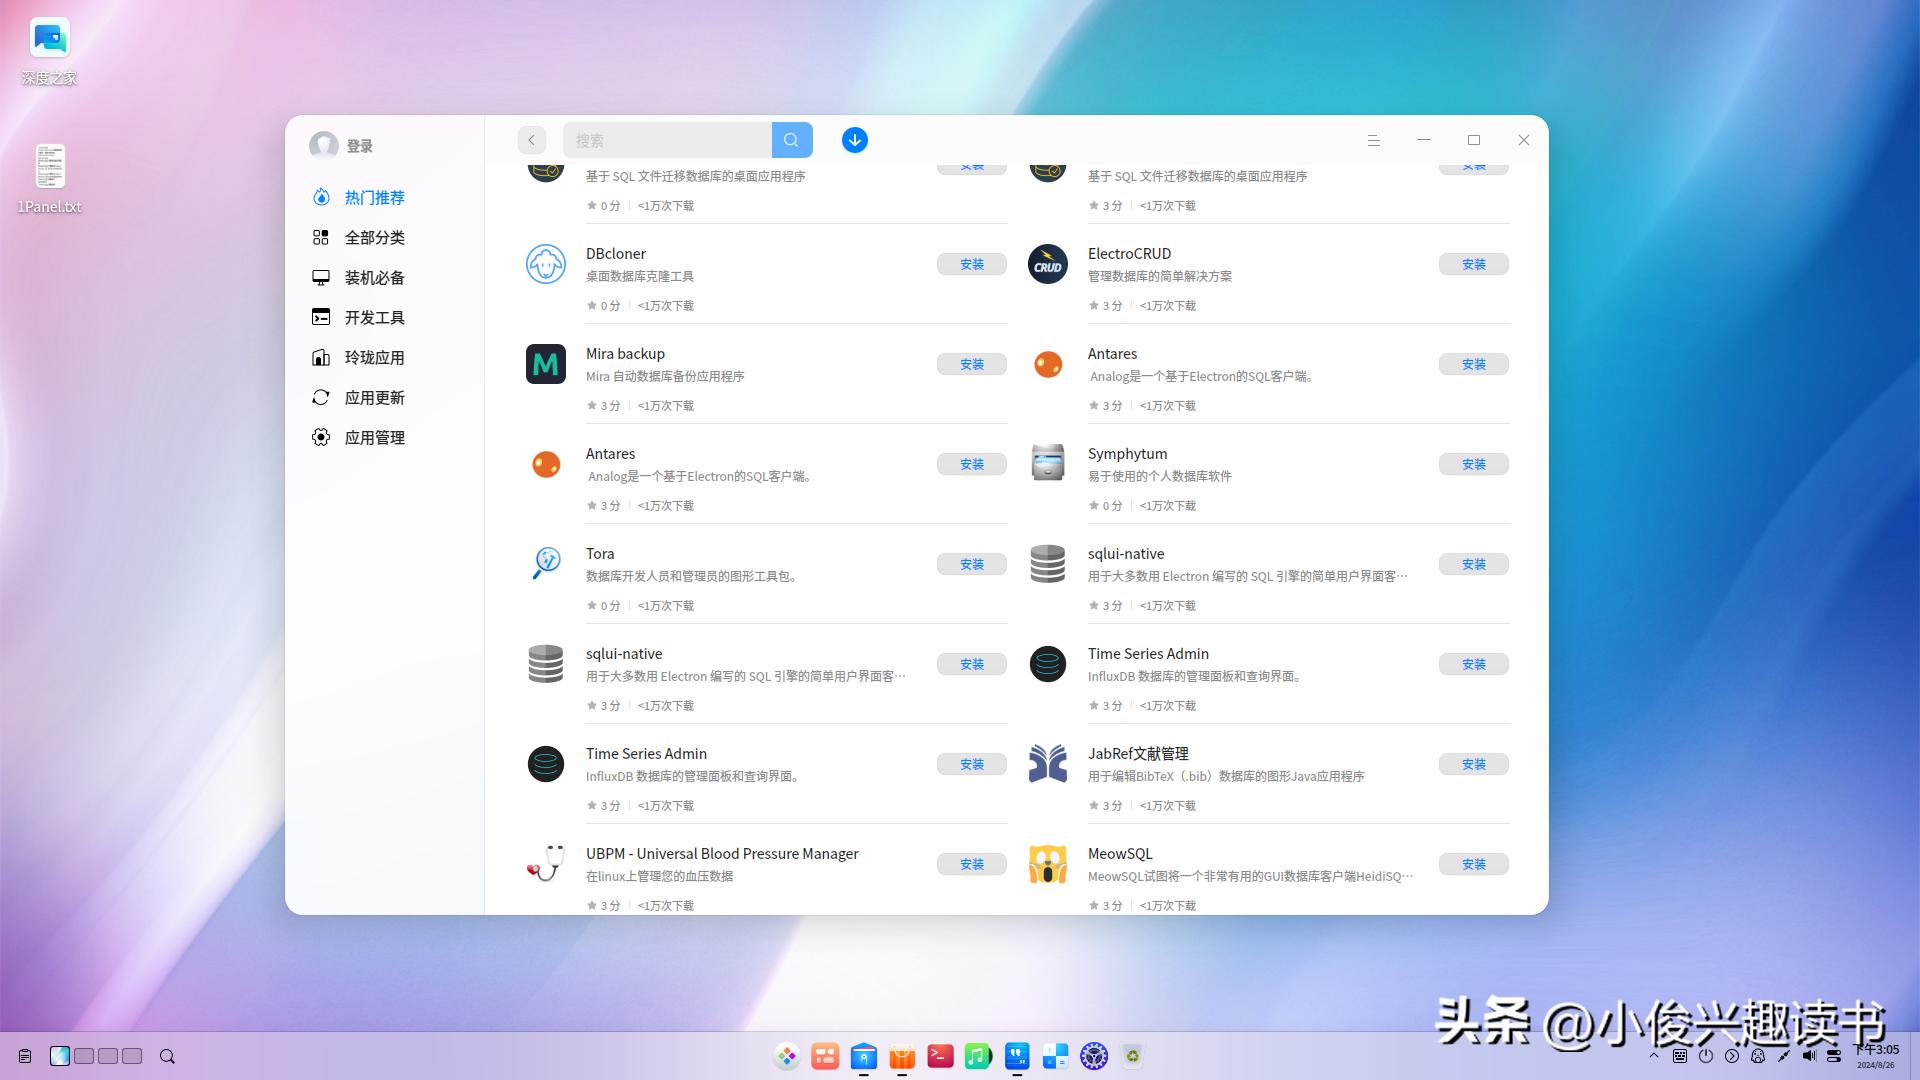The height and width of the screenshot is (1080, 1920).
Task: Open the multitasking view in the dock
Action: [825, 1056]
